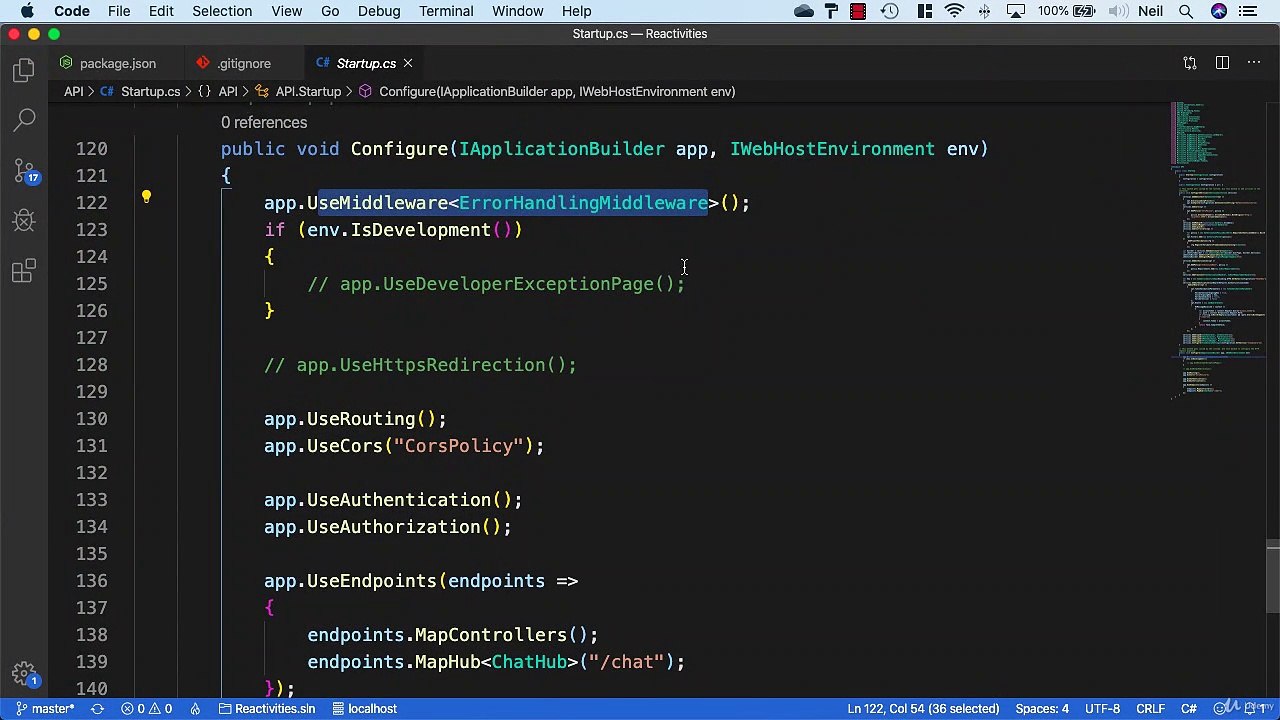Click the synchronize changes icon in status bar
Screen dimensions: 1280x720
(97, 708)
